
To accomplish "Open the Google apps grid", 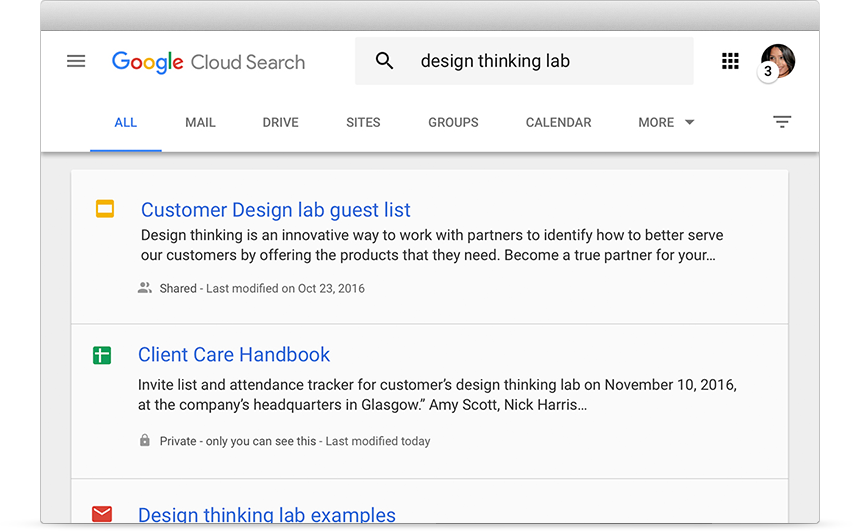I will pyautogui.click(x=730, y=61).
